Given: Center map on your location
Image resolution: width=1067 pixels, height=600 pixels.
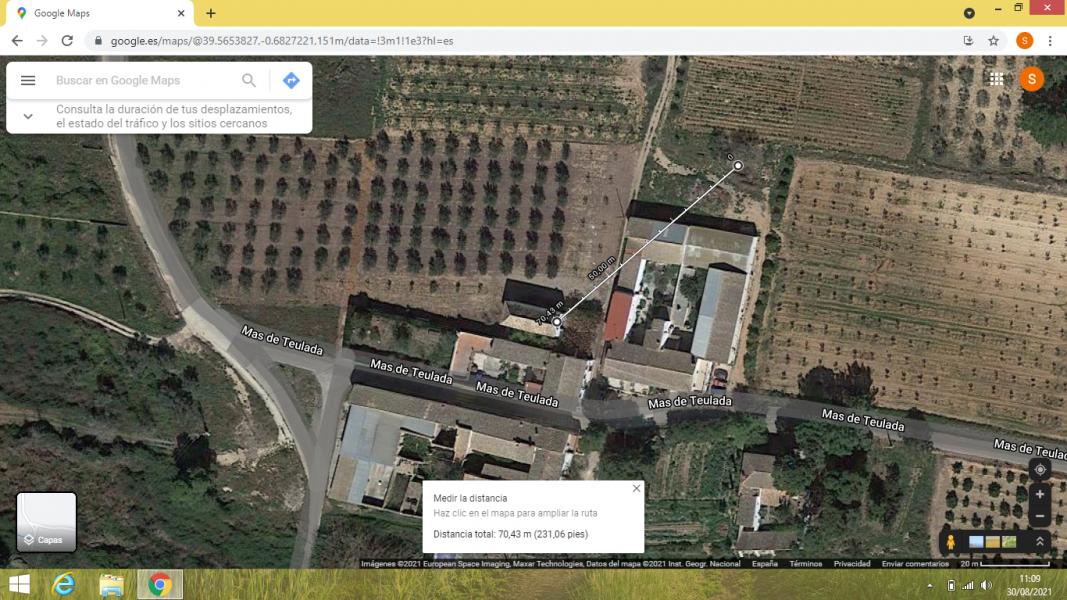Looking at the screenshot, I should (x=1040, y=470).
